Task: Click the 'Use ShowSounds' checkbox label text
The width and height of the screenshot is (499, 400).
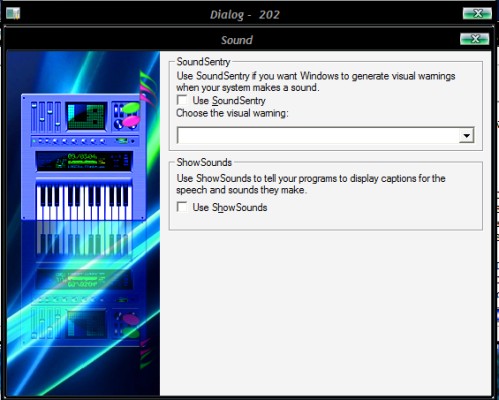Action: 230,207
